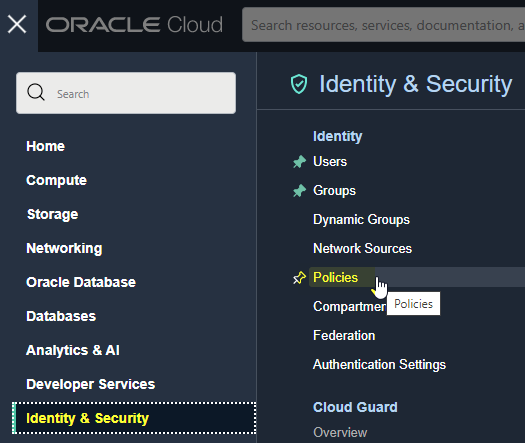Click the magnifier icon in menu search
The image size is (525, 443).
click(36, 92)
